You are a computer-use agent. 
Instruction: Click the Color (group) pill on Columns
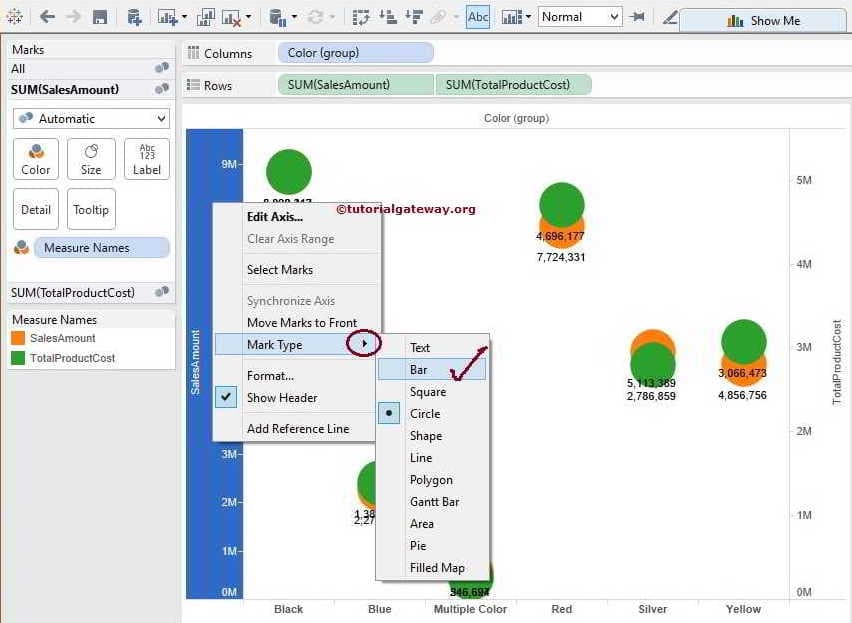pos(355,53)
